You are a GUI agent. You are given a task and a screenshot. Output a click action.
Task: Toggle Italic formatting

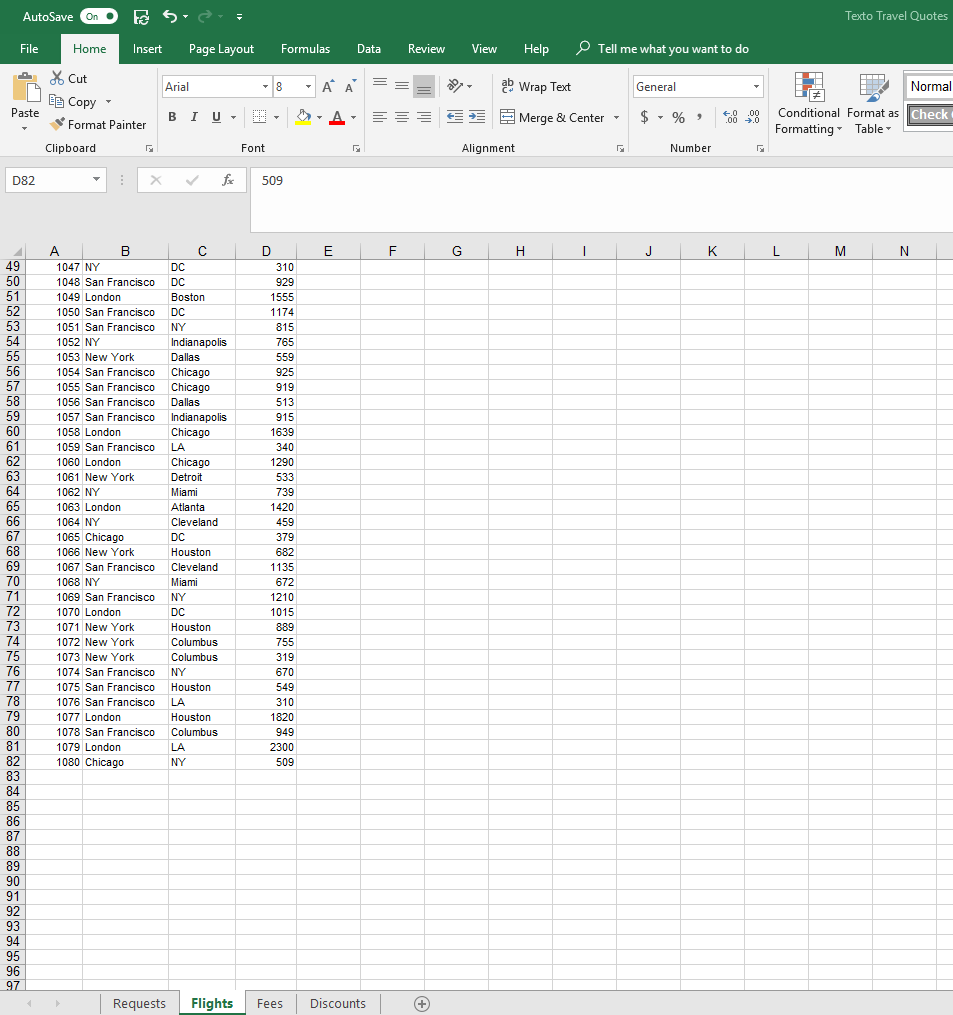tap(194, 117)
